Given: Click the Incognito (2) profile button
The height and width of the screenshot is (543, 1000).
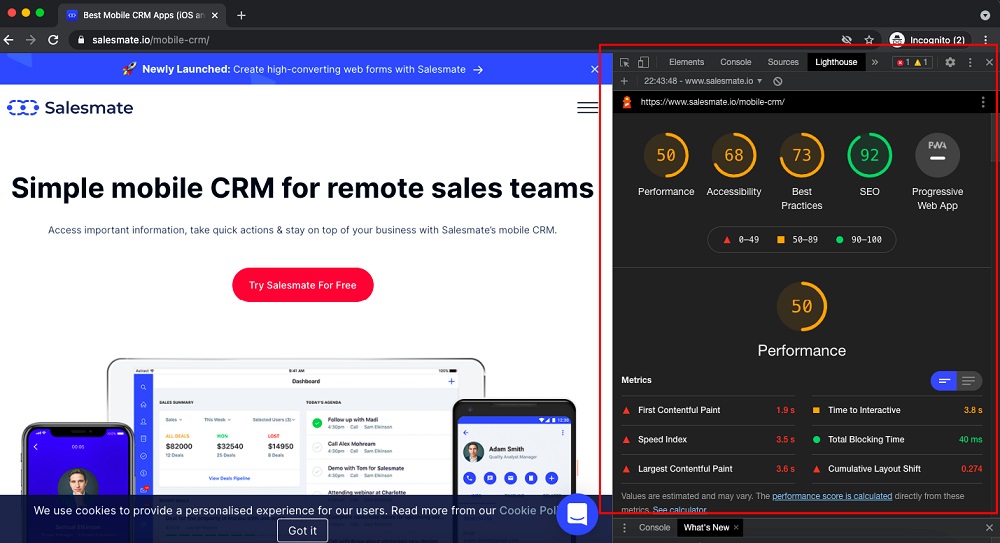Looking at the screenshot, I should point(929,40).
